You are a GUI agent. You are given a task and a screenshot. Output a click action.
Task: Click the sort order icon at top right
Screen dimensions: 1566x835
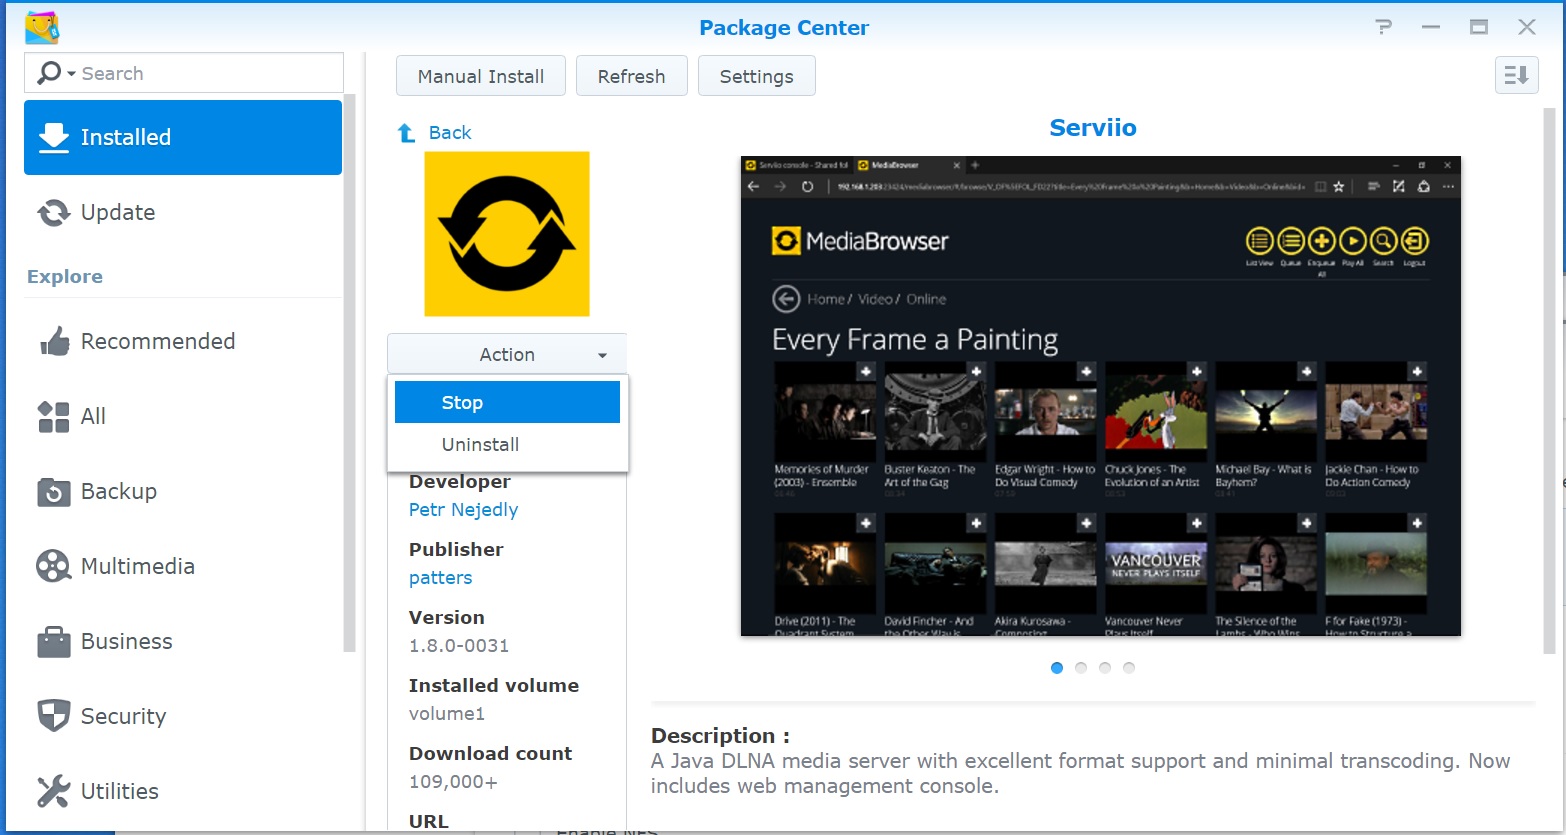(1516, 76)
